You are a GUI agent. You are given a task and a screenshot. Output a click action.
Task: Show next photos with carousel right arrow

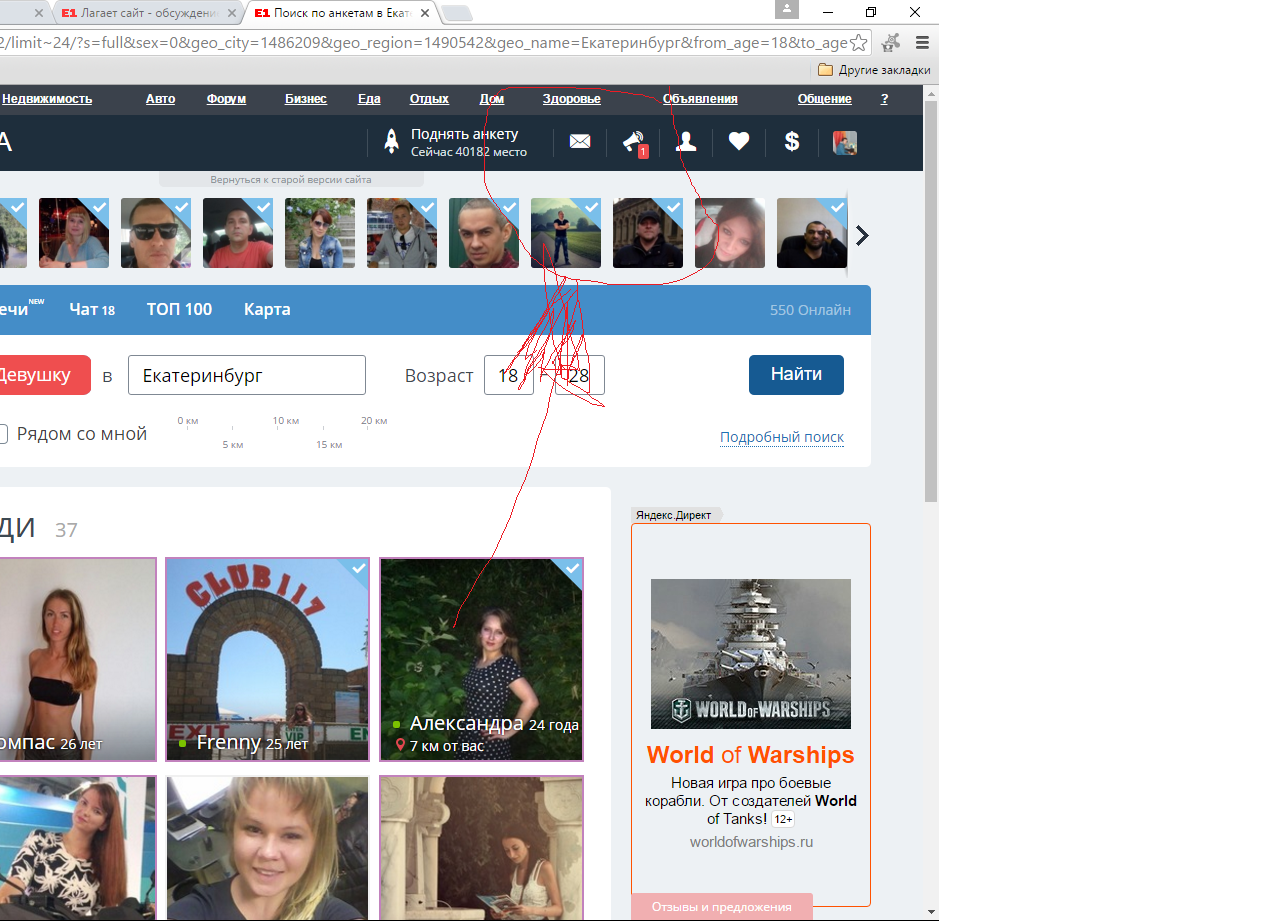(862, 236)
